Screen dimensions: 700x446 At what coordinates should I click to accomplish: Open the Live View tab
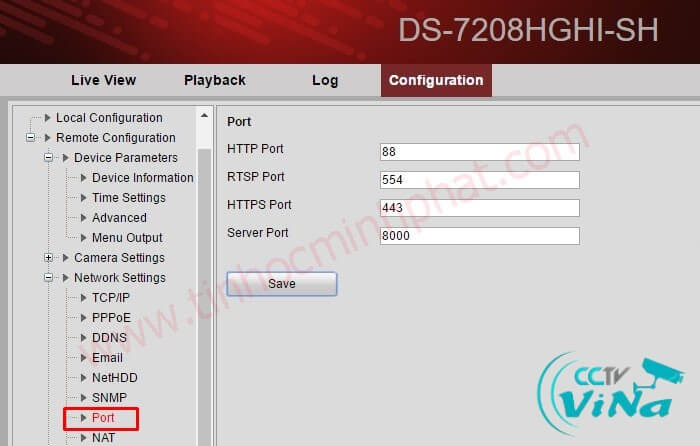click(x=103, y=80)
